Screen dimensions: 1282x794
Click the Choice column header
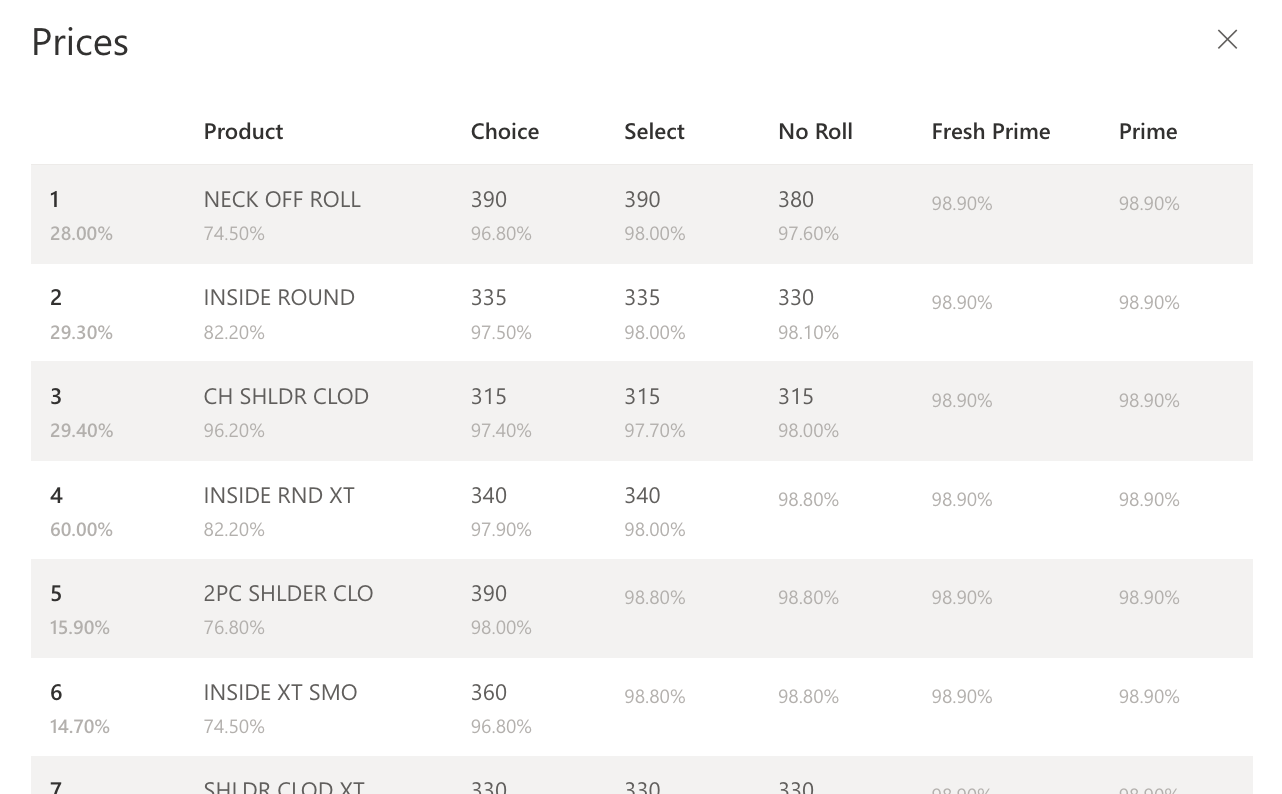click(x=505, y=132)
